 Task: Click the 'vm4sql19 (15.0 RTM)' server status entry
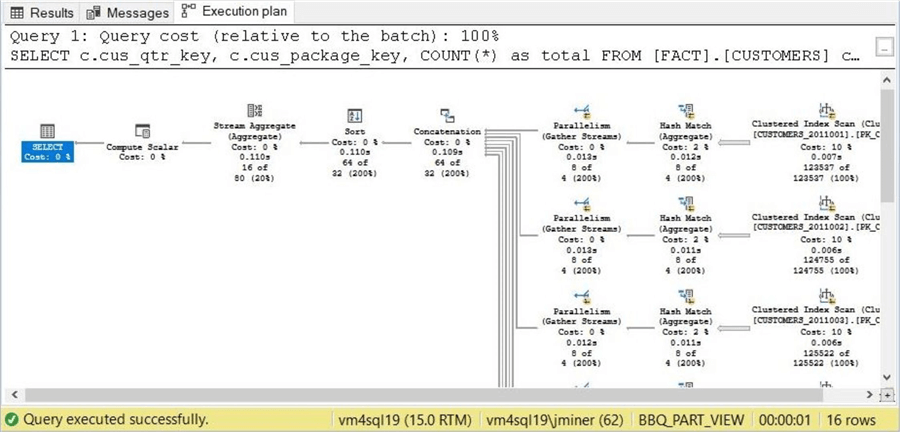[405, 419]
